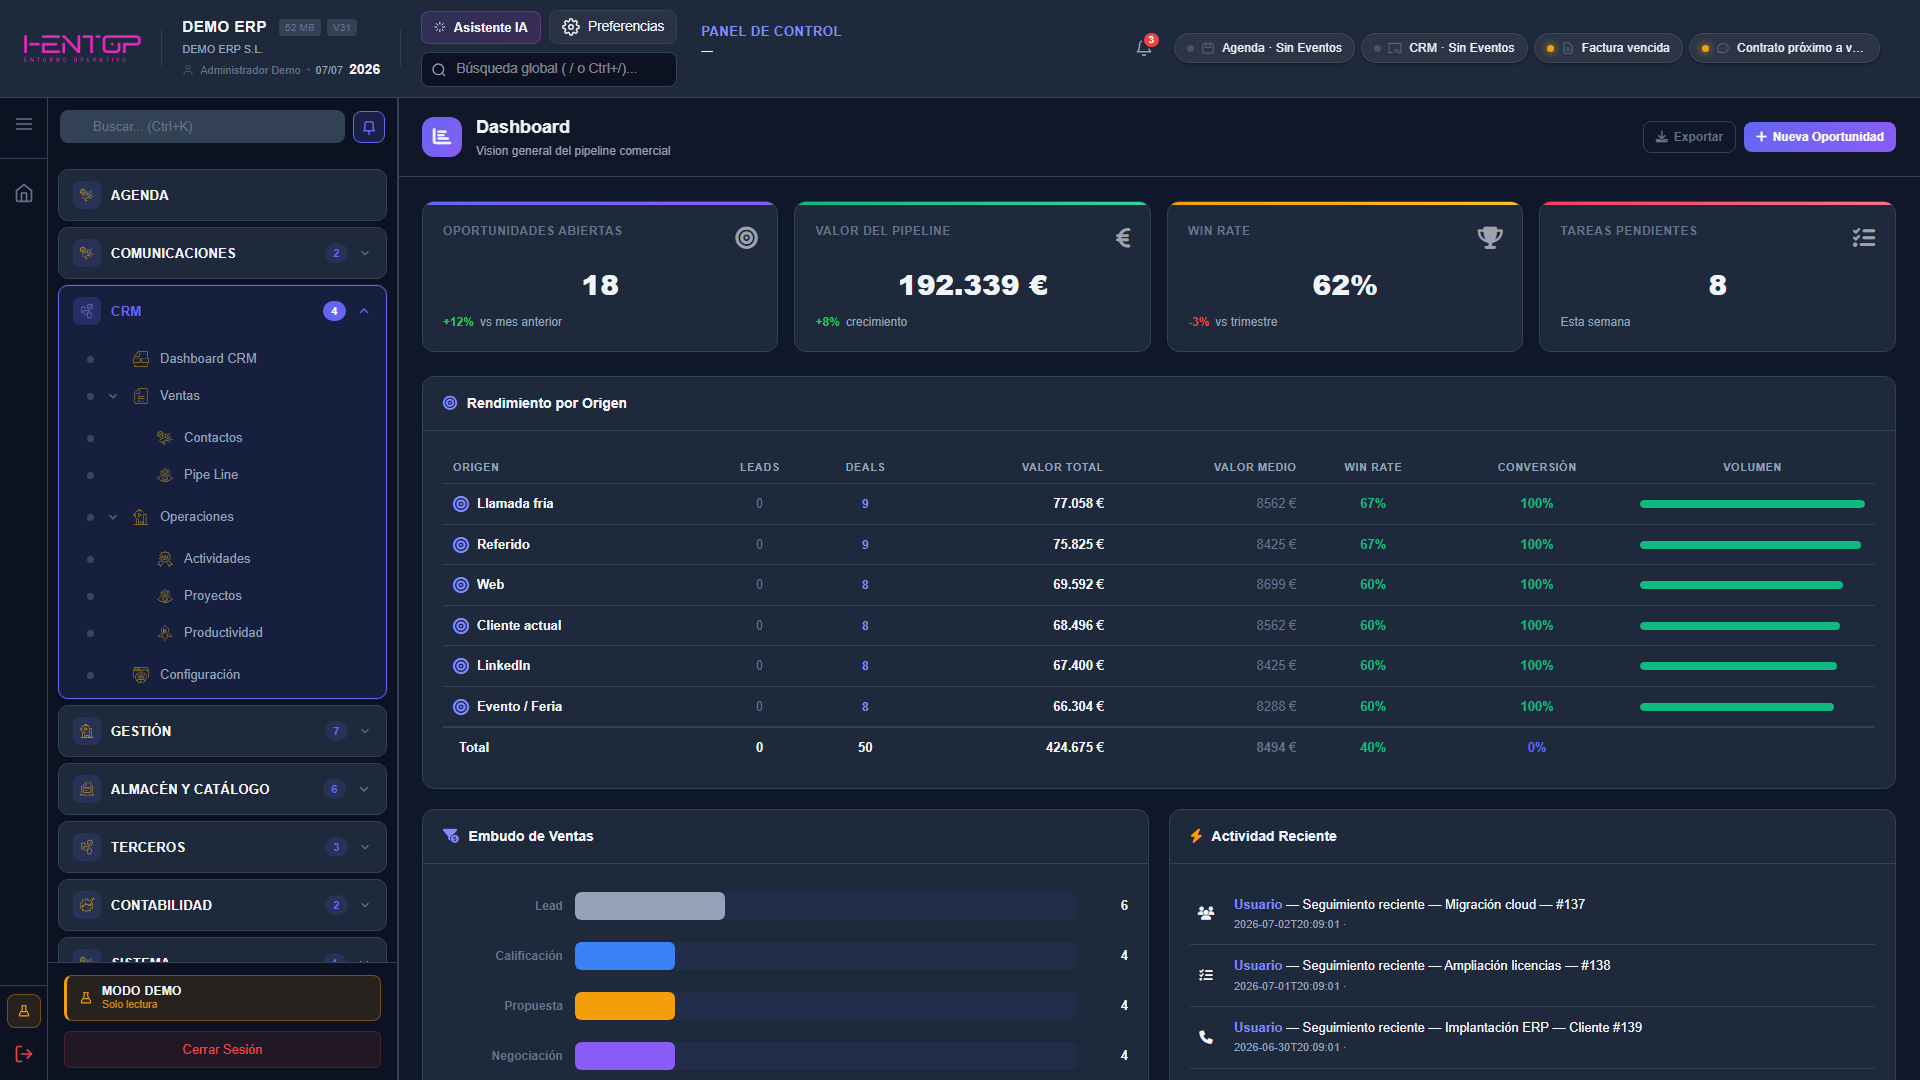Open the notifications bell with red badge
This screenshot has height=1080, width=1920.
[x=1144, y=47]
